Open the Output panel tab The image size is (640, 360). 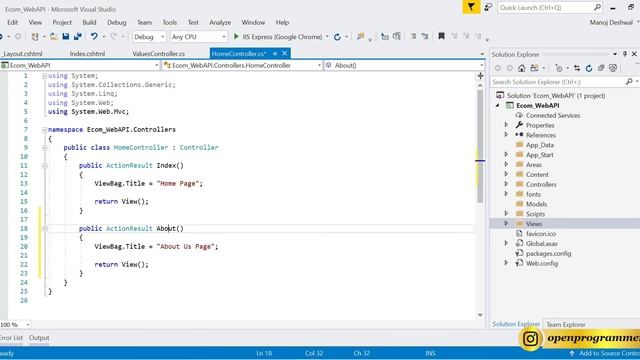pos(39,338)
